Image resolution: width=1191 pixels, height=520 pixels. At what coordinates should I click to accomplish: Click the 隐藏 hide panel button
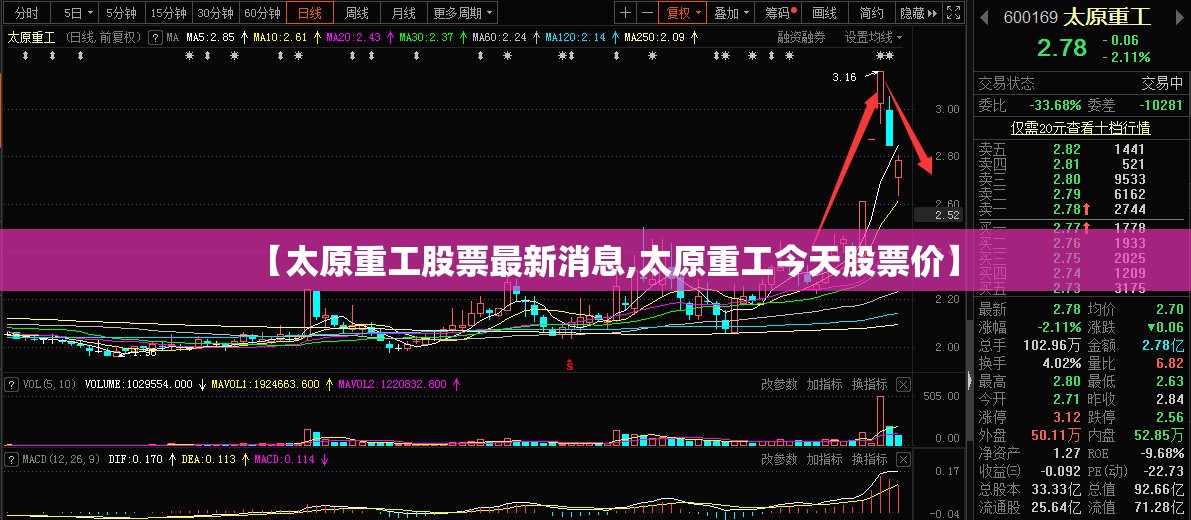tap(919, 13)
